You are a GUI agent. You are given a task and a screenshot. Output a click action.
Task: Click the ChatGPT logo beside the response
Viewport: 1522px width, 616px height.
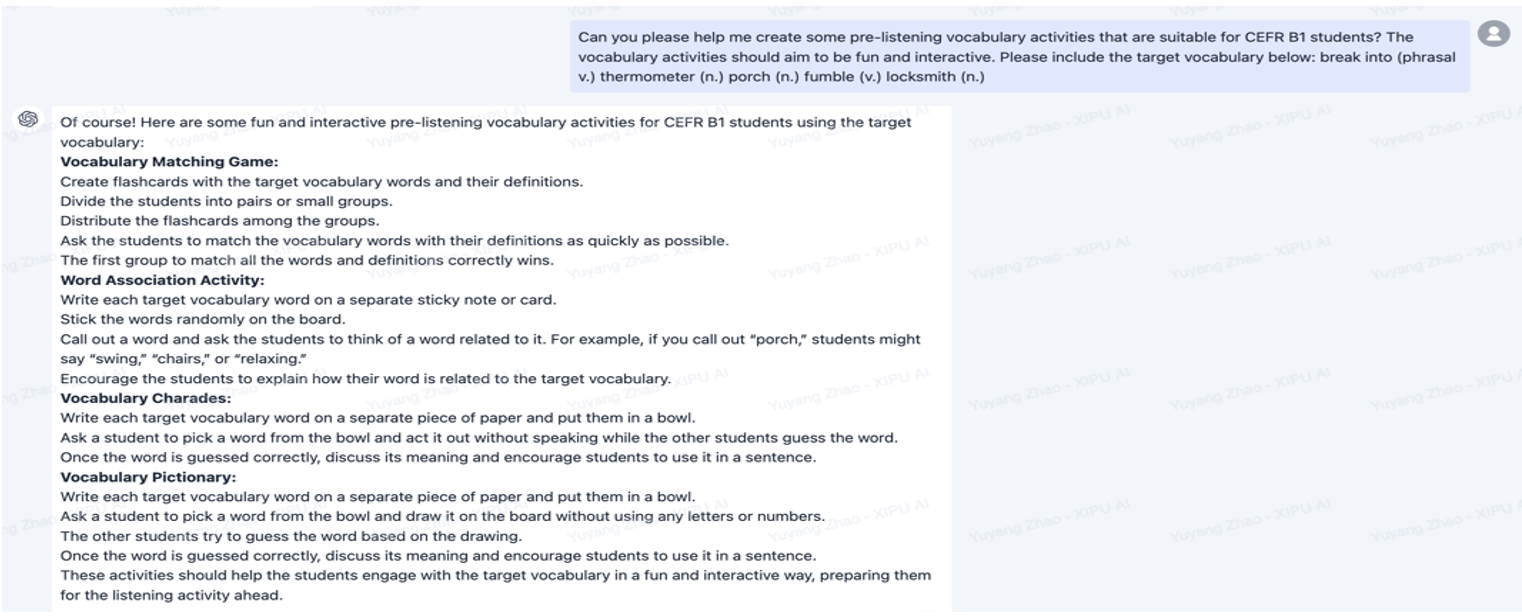[x=28, y=119]
